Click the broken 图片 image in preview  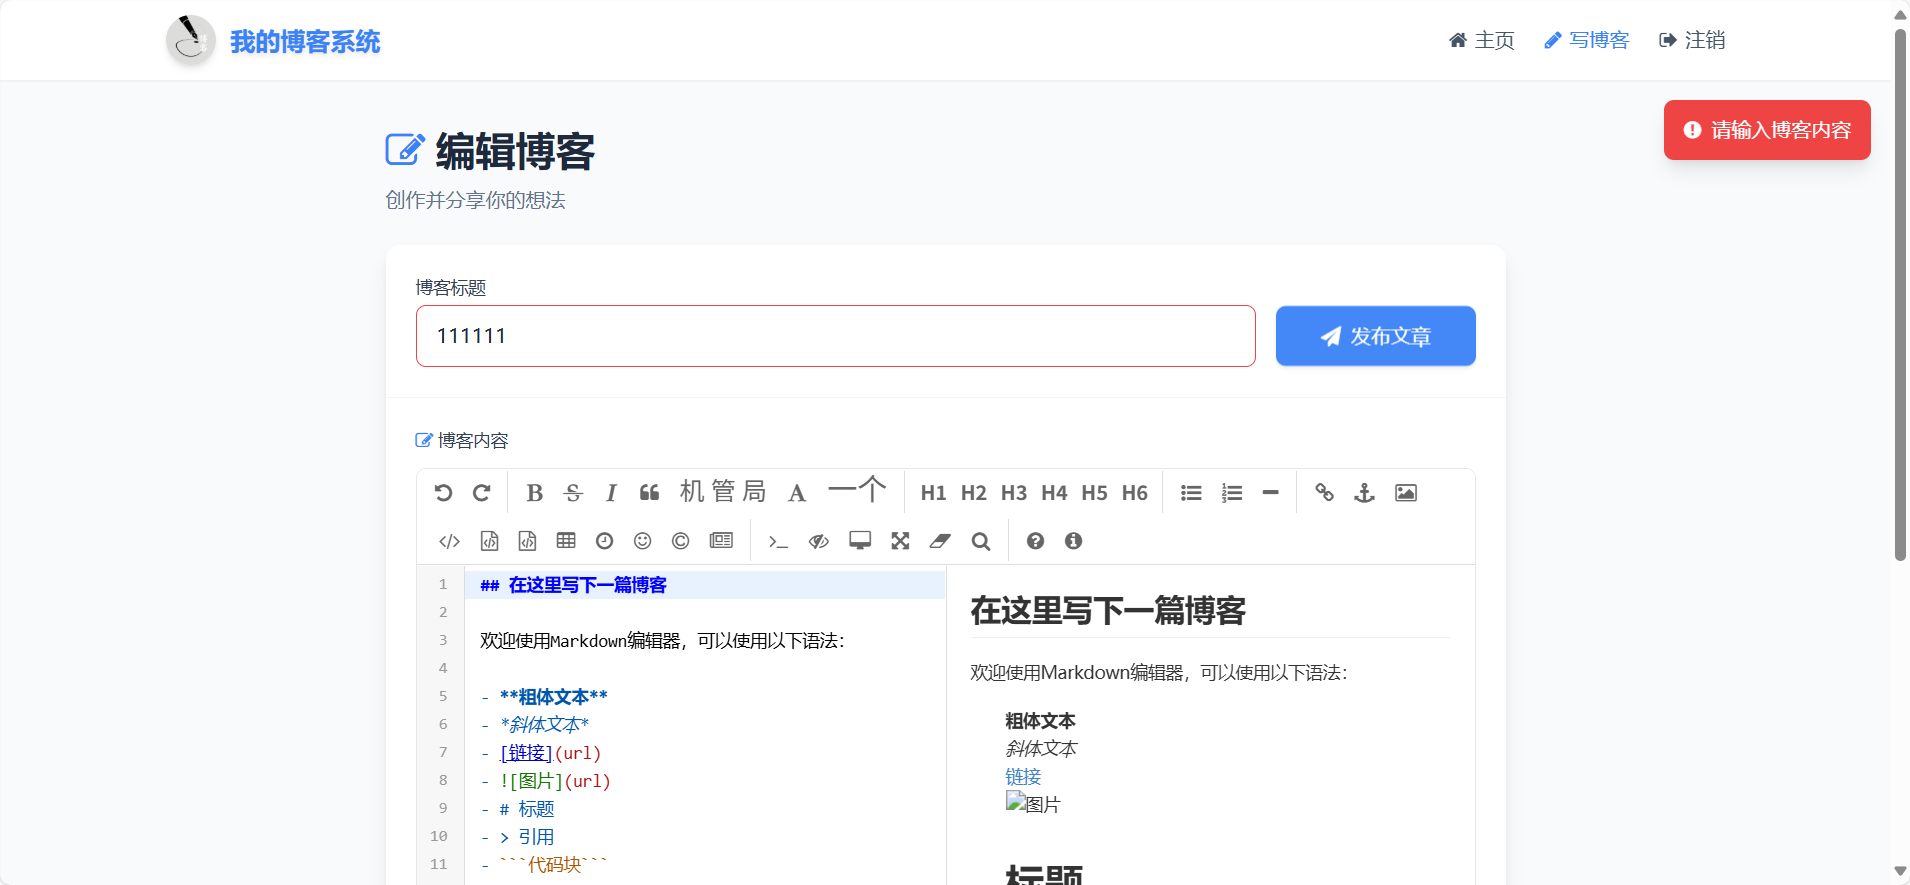tap(1033, 803)
